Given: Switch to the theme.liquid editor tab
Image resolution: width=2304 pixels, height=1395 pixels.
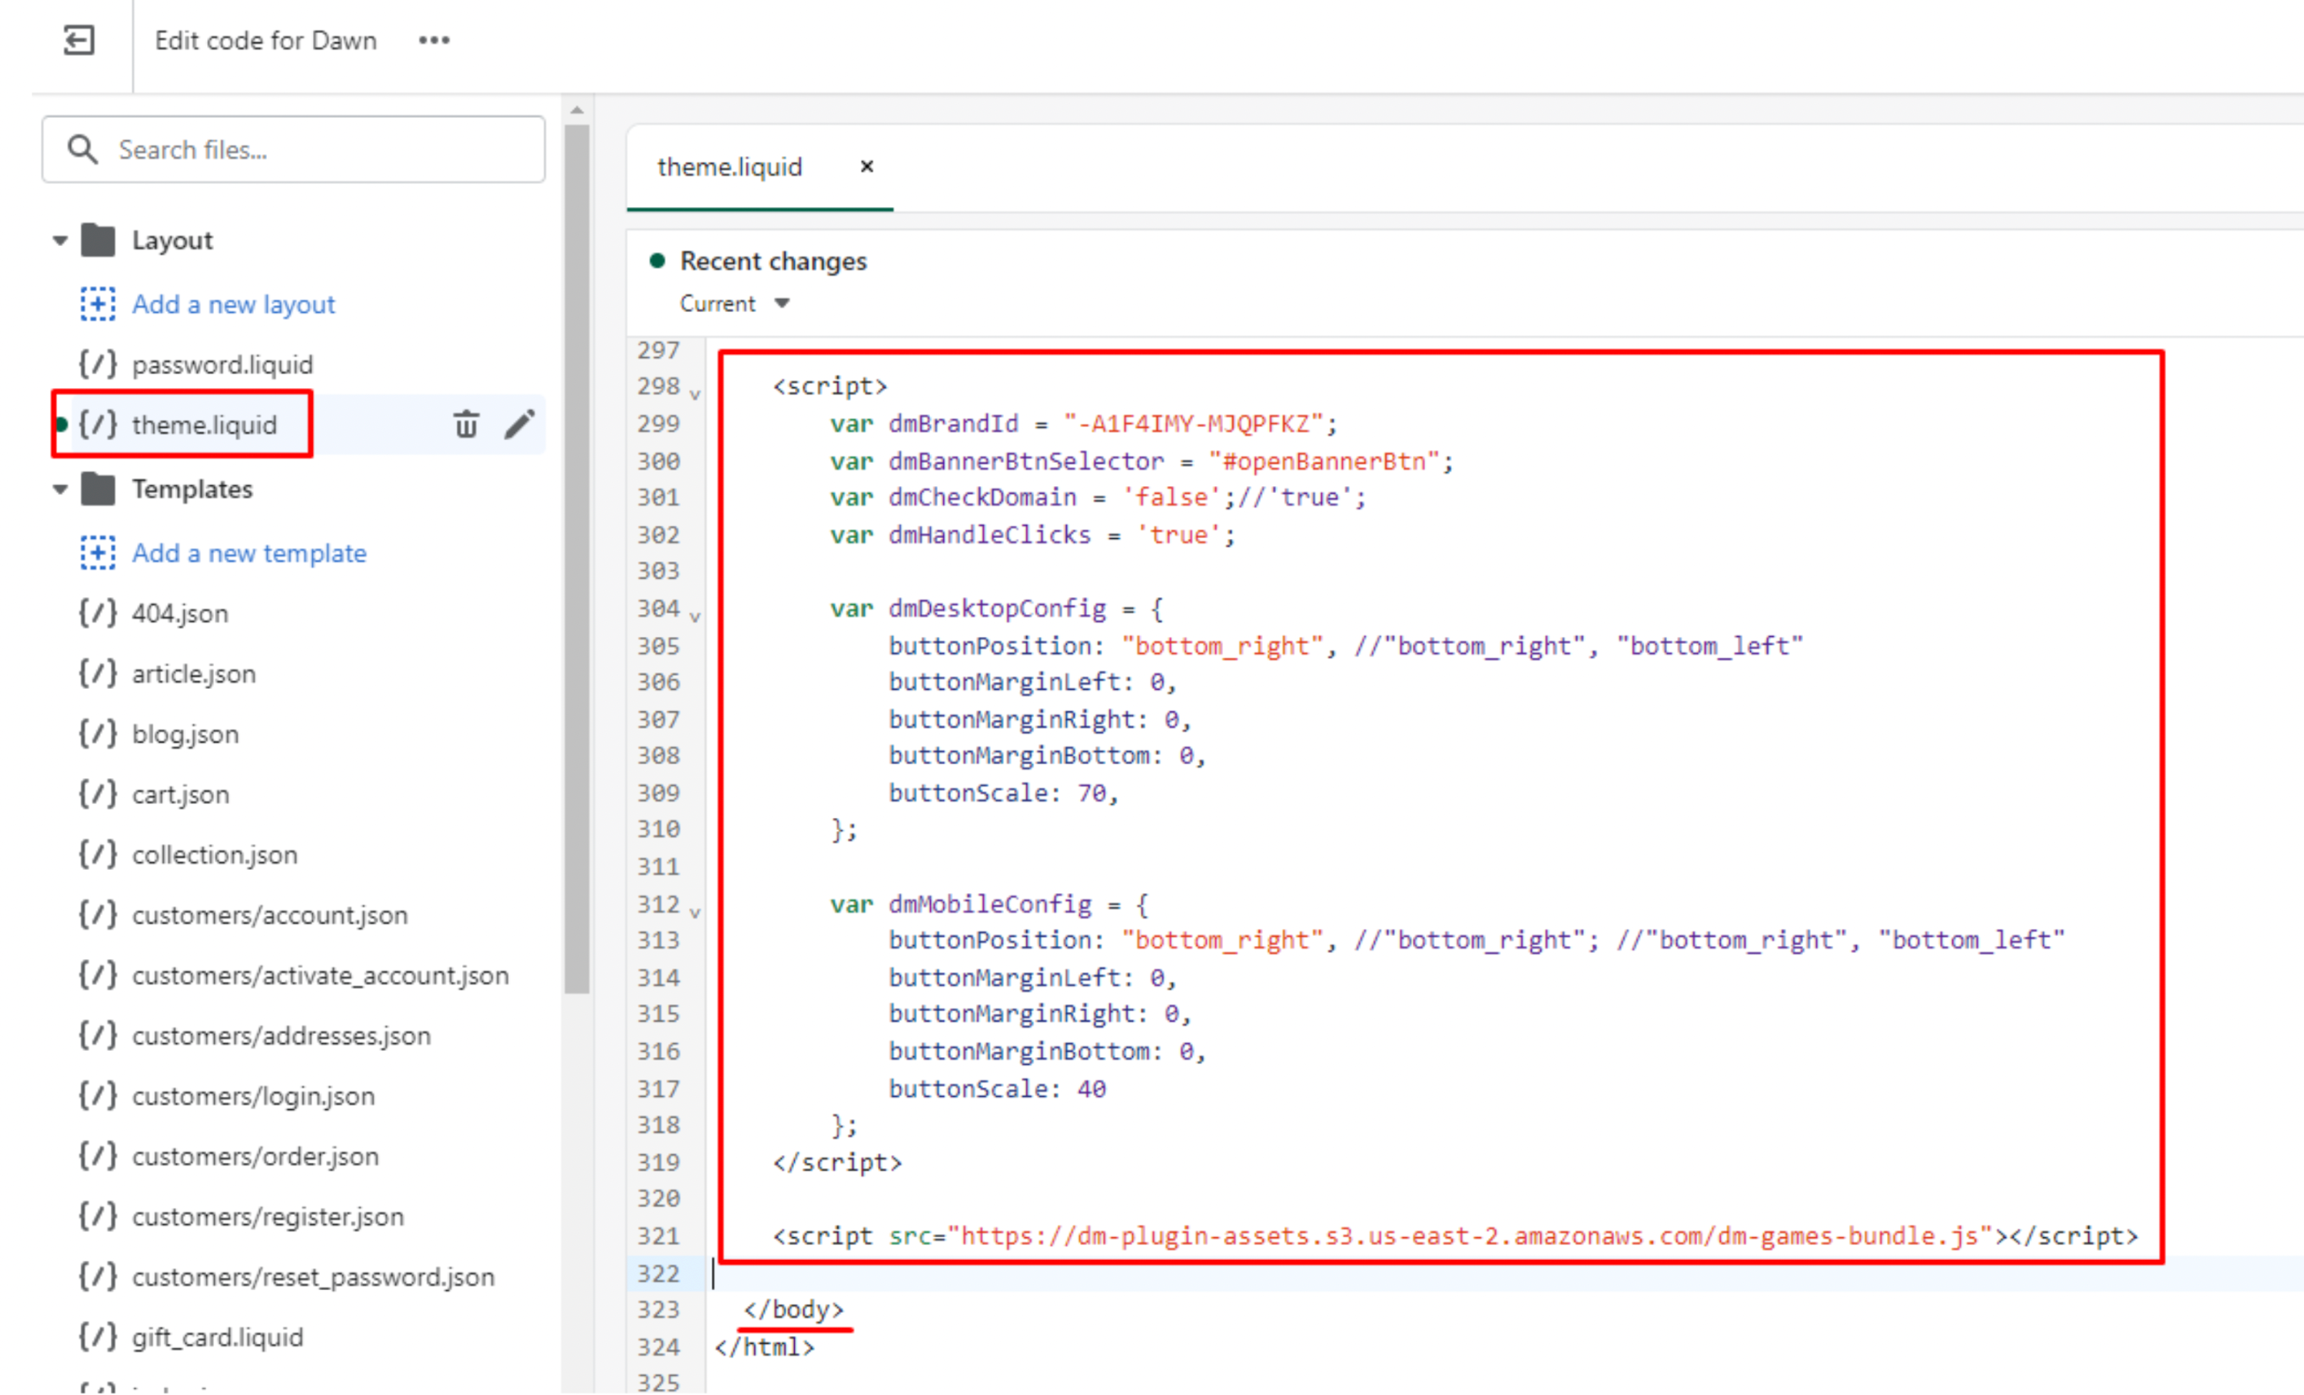Looking at the screenshot, I should [x=729, y=167].
